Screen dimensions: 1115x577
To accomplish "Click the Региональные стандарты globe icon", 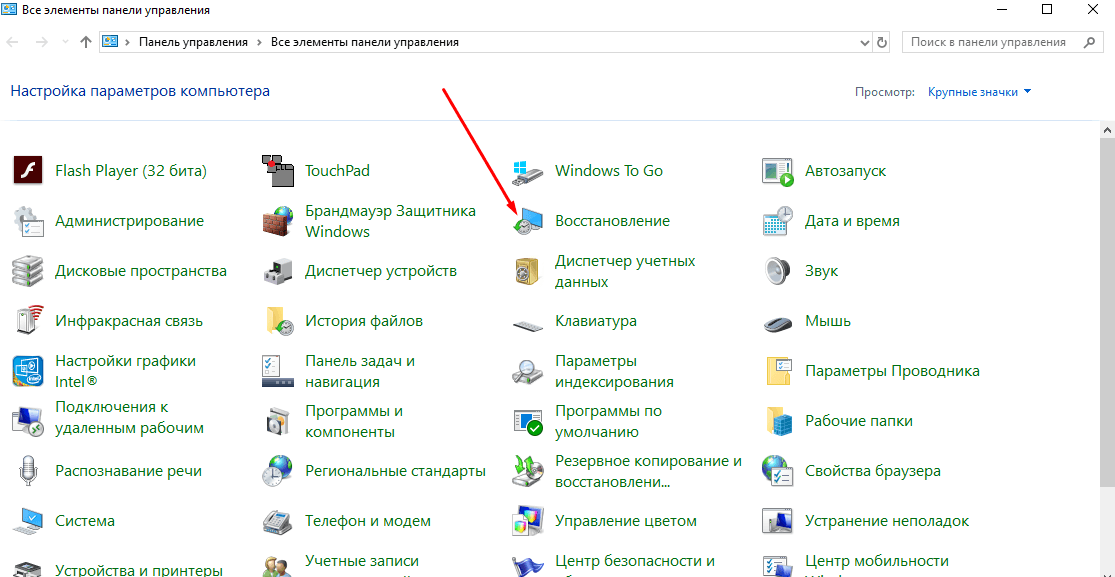I will pyautogui.click(x=278, y=471).
